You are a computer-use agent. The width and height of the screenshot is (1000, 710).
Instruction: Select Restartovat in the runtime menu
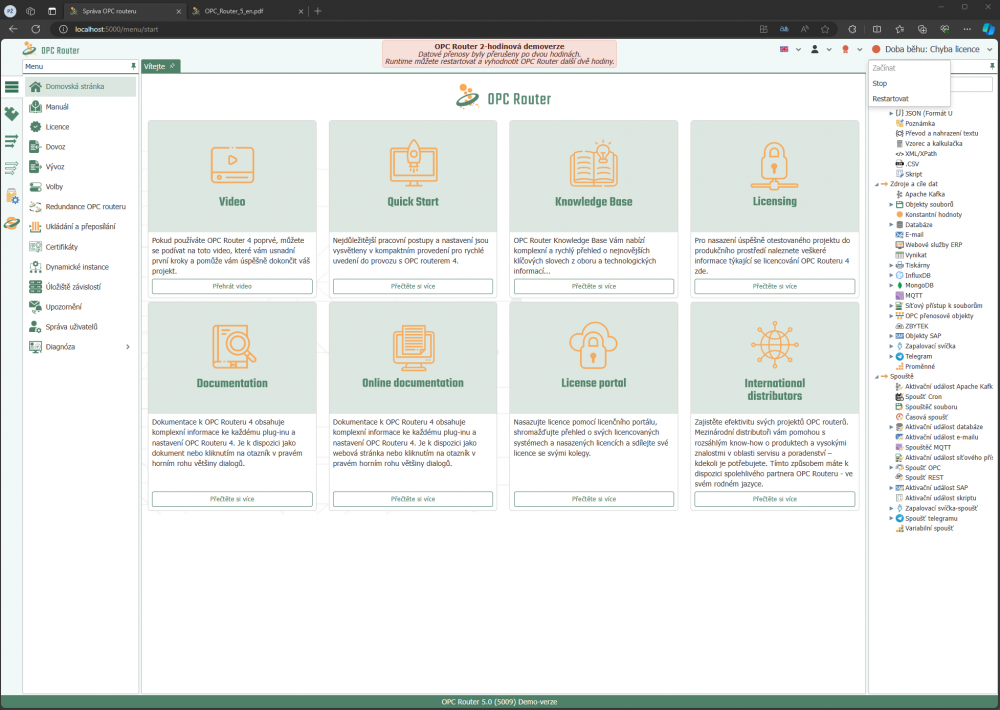click(909, 99)
